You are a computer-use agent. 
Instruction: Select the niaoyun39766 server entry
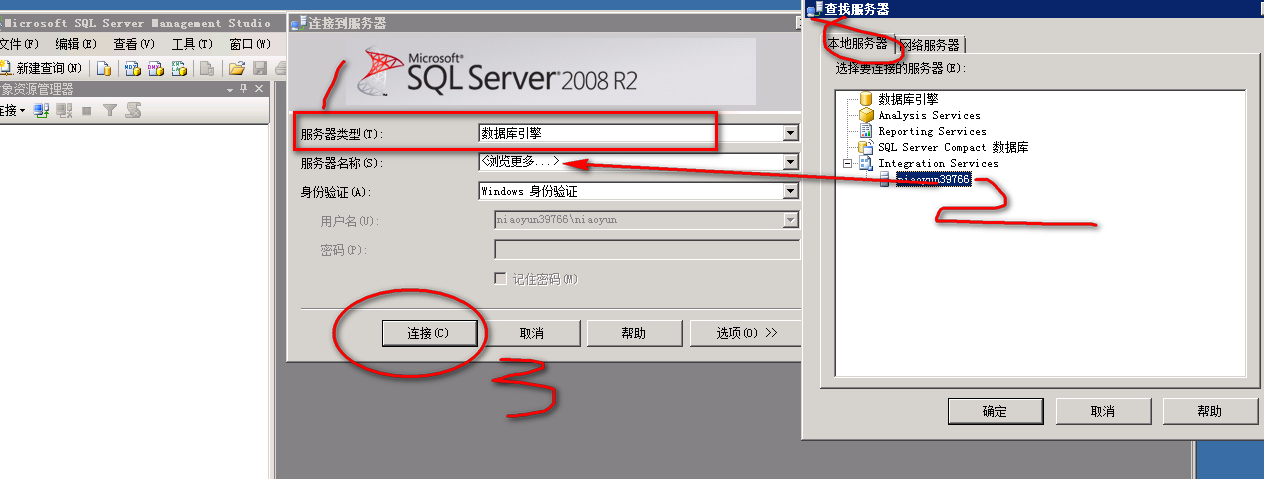pyautogui.click(x=933, y=179)
